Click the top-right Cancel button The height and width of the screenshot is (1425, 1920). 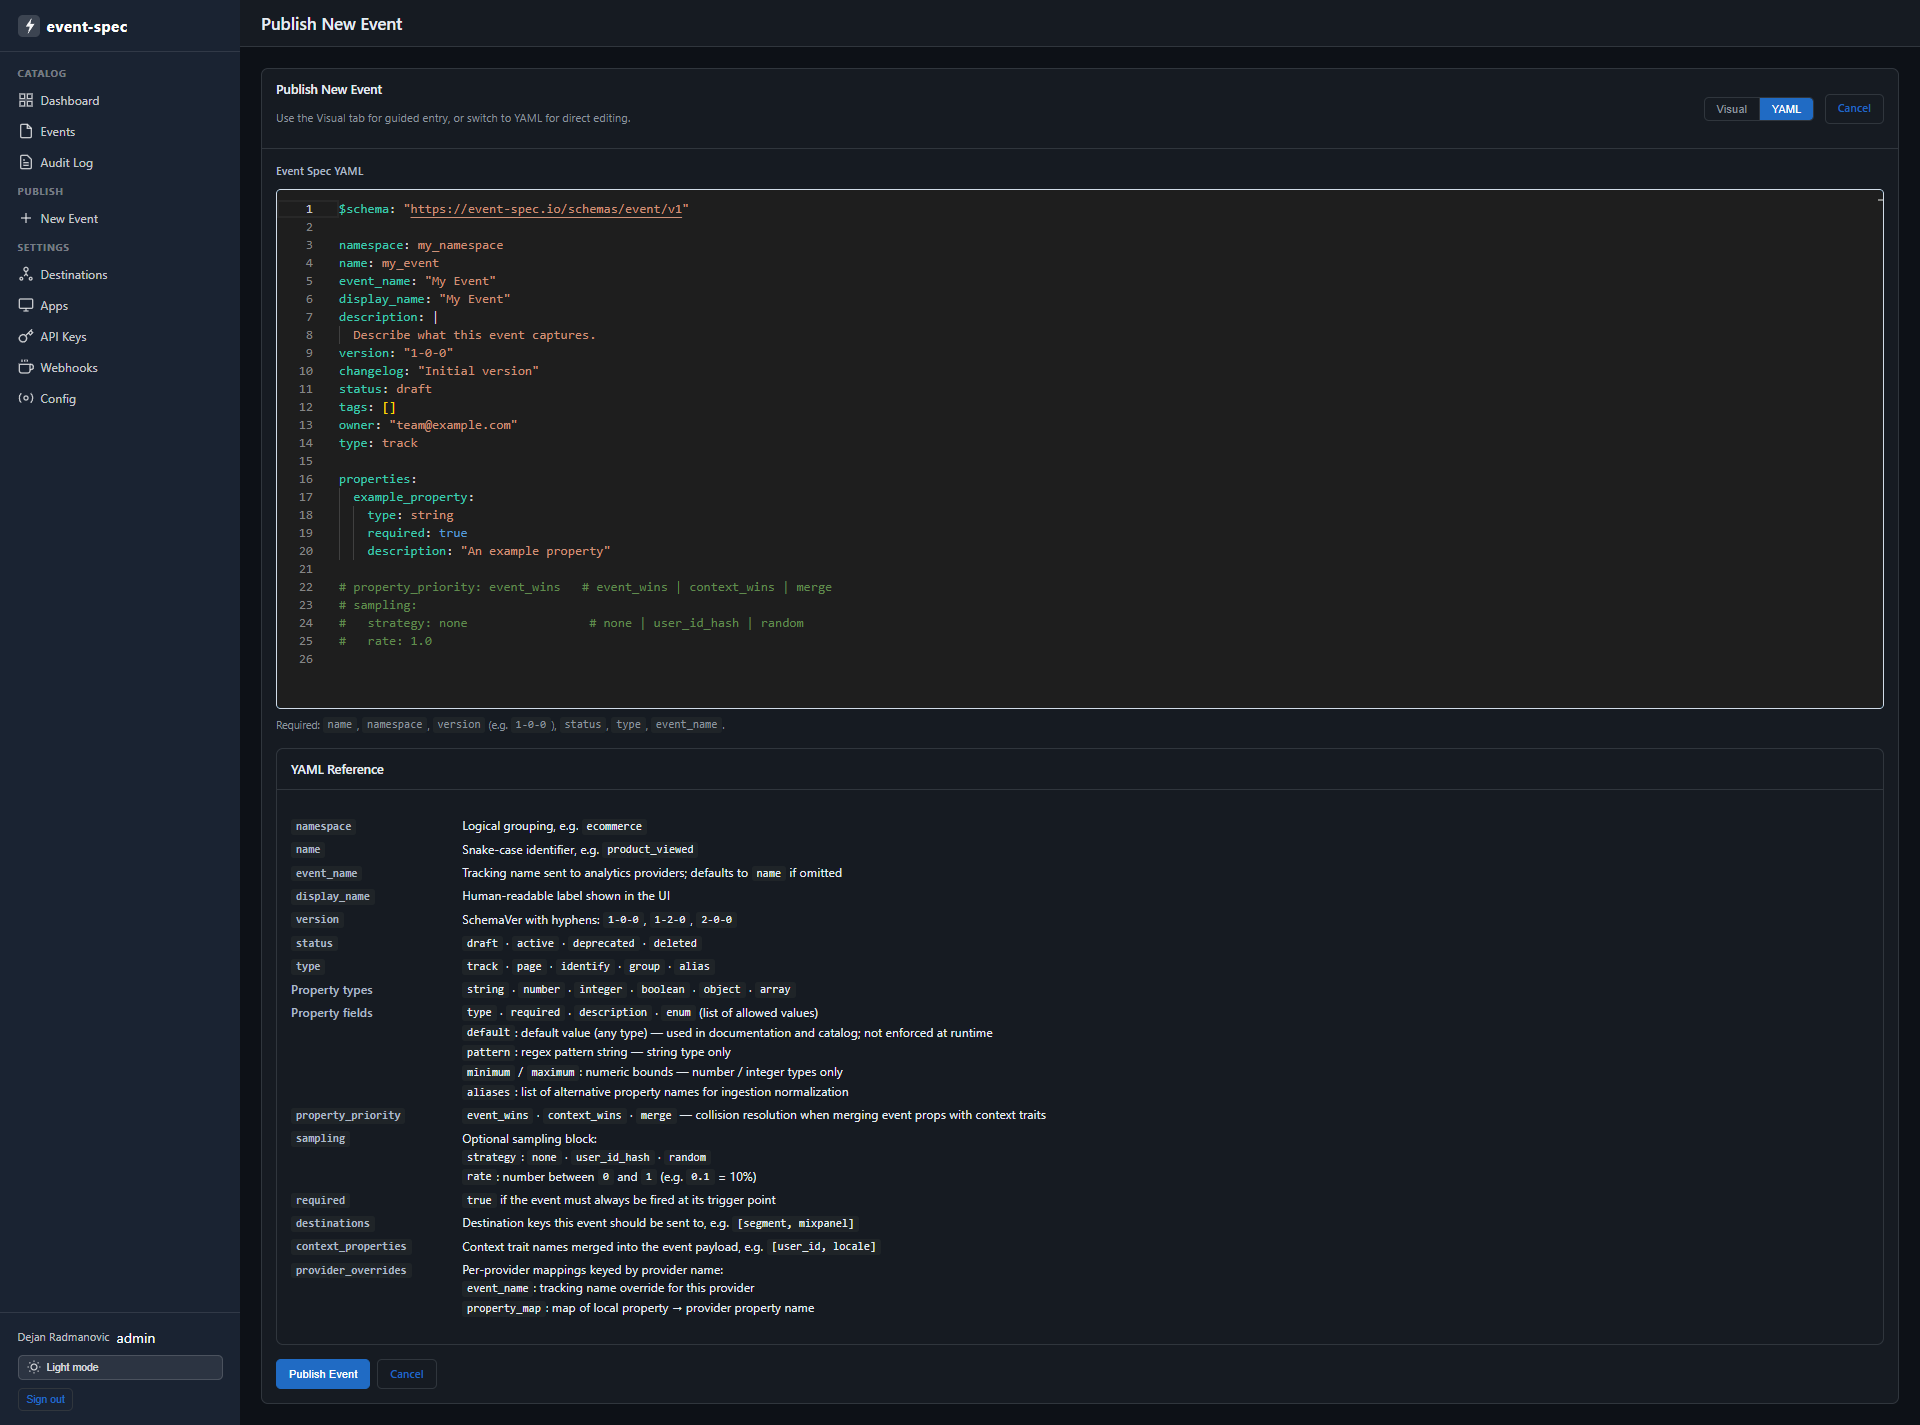click(x=1853, y=109)
